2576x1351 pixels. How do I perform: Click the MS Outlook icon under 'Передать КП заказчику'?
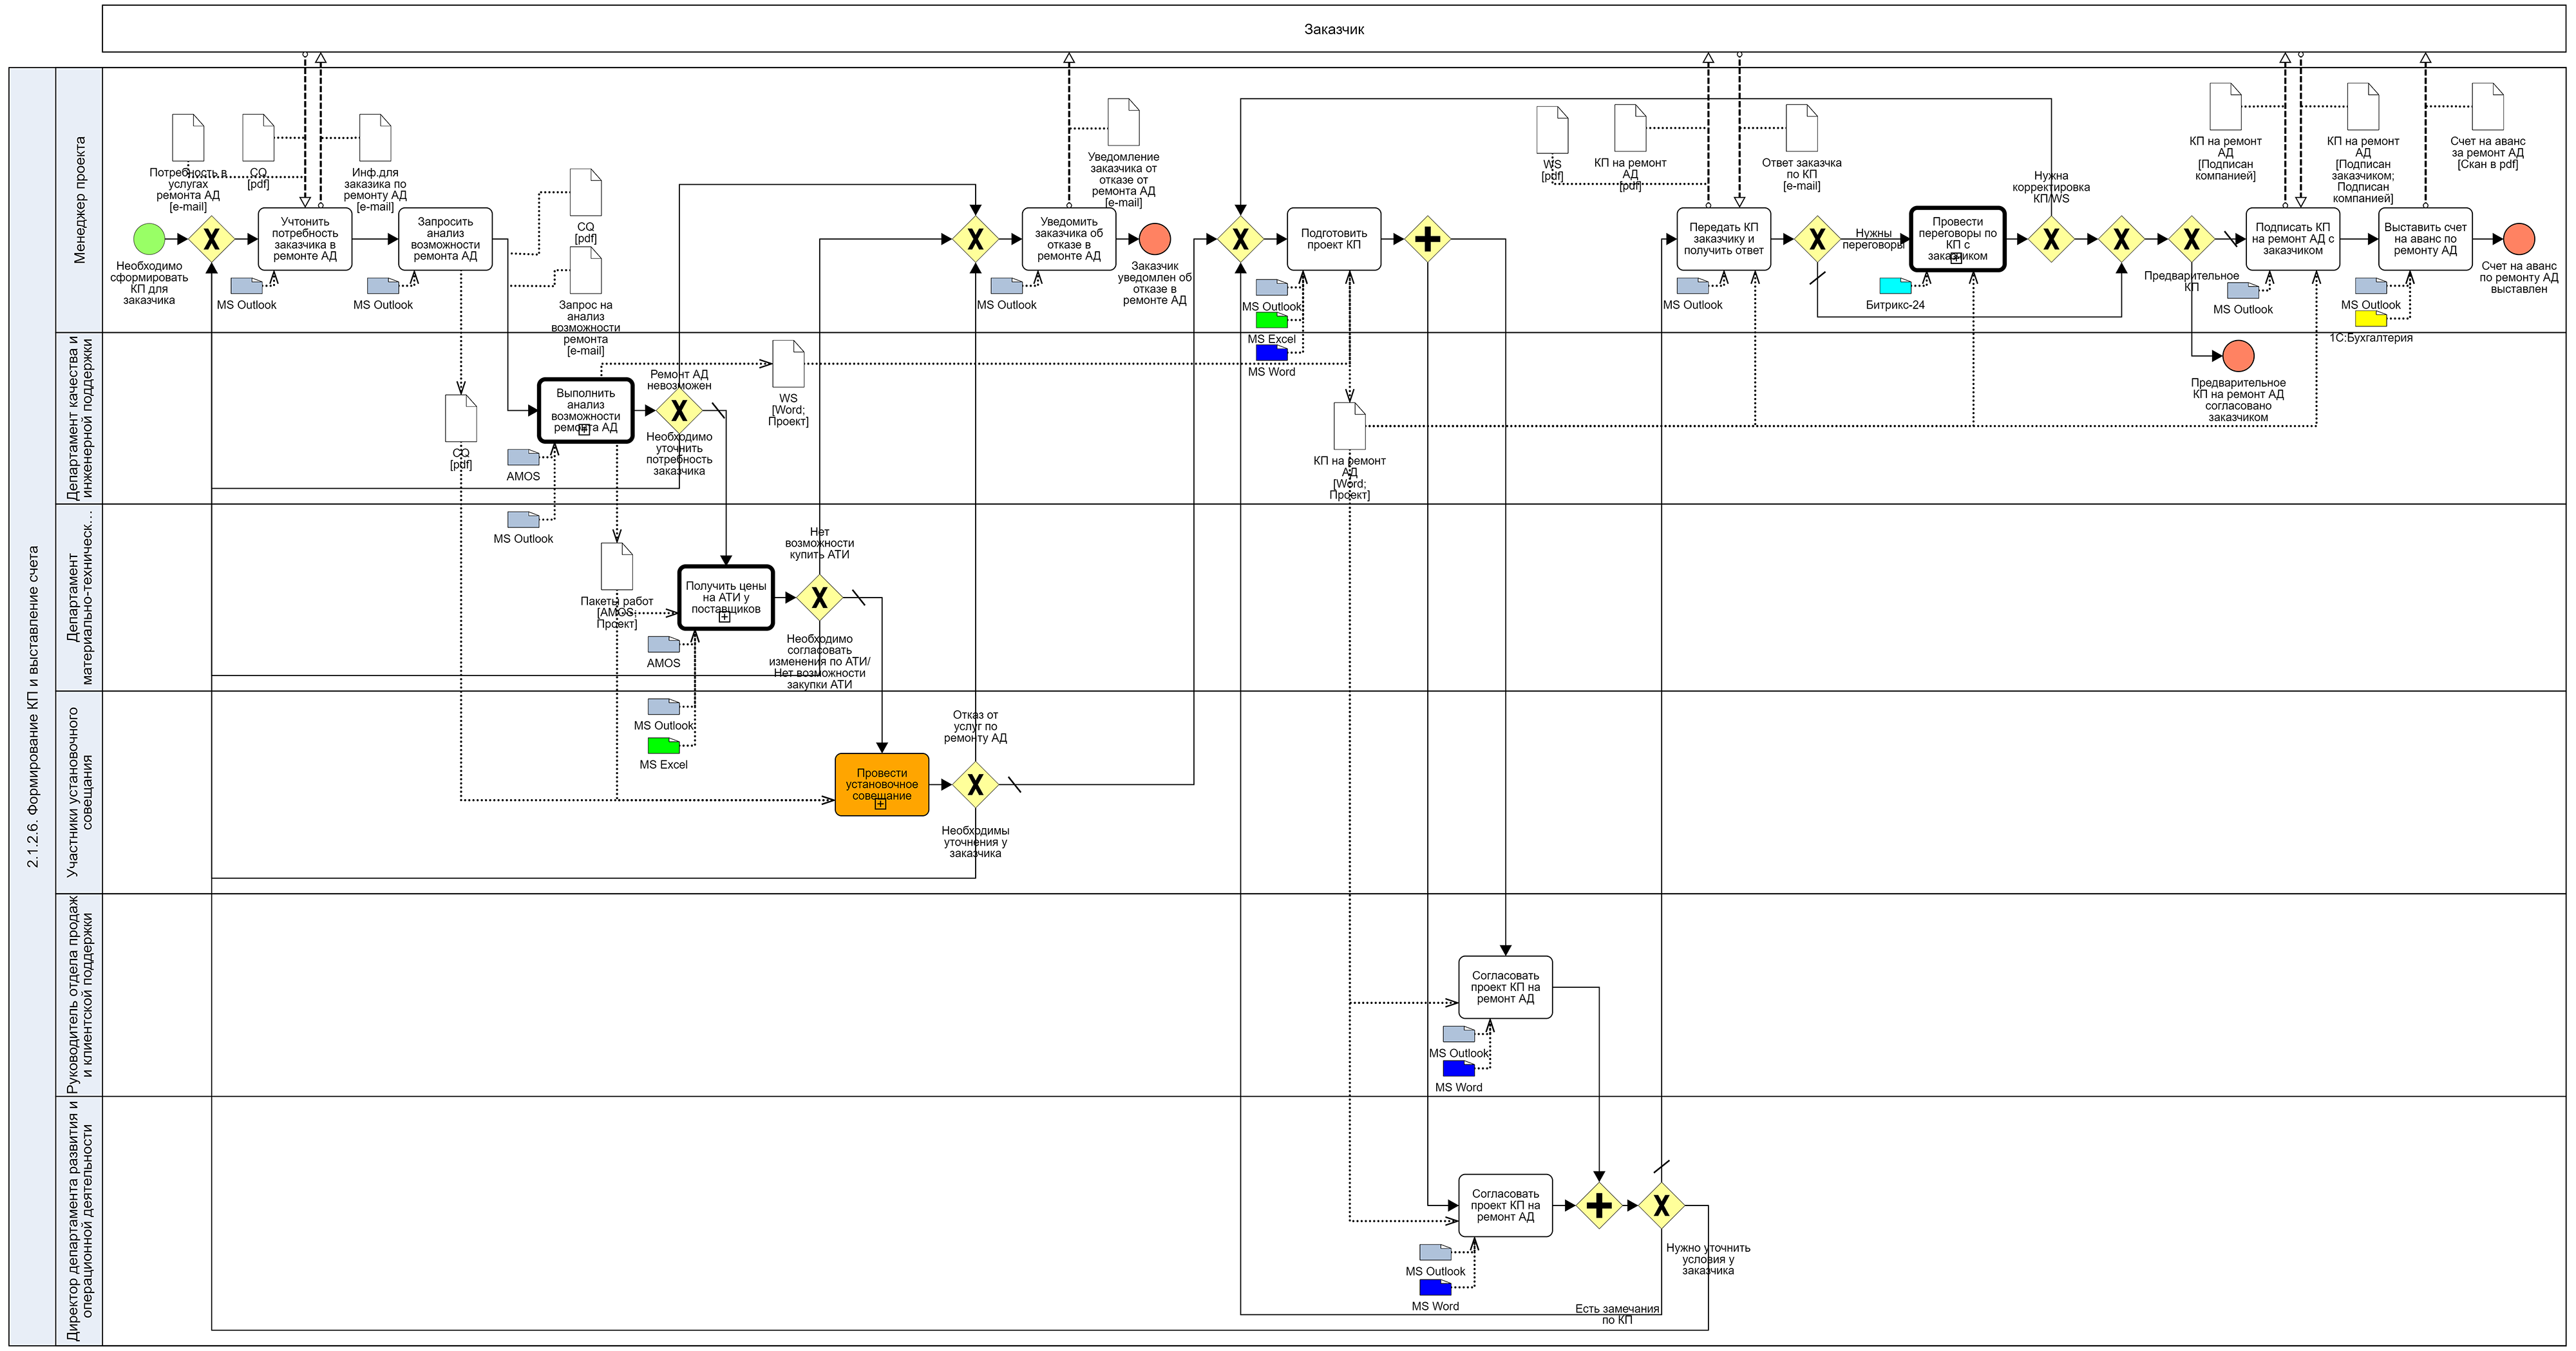click(1692, 286)
